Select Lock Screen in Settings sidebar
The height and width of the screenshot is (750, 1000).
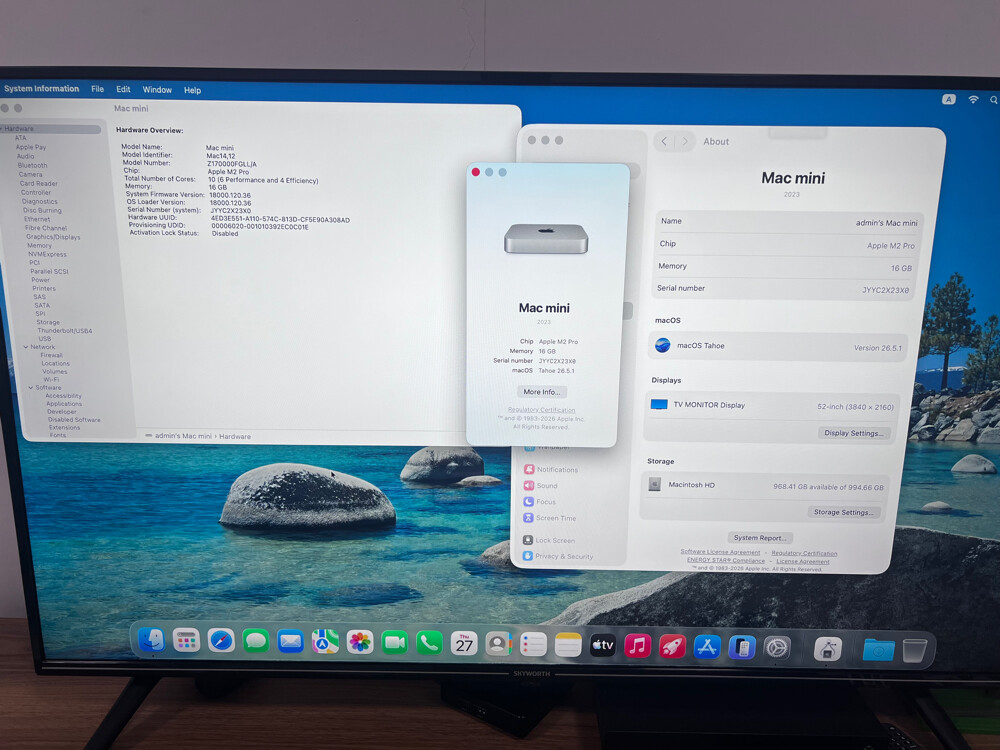point(549,540)
